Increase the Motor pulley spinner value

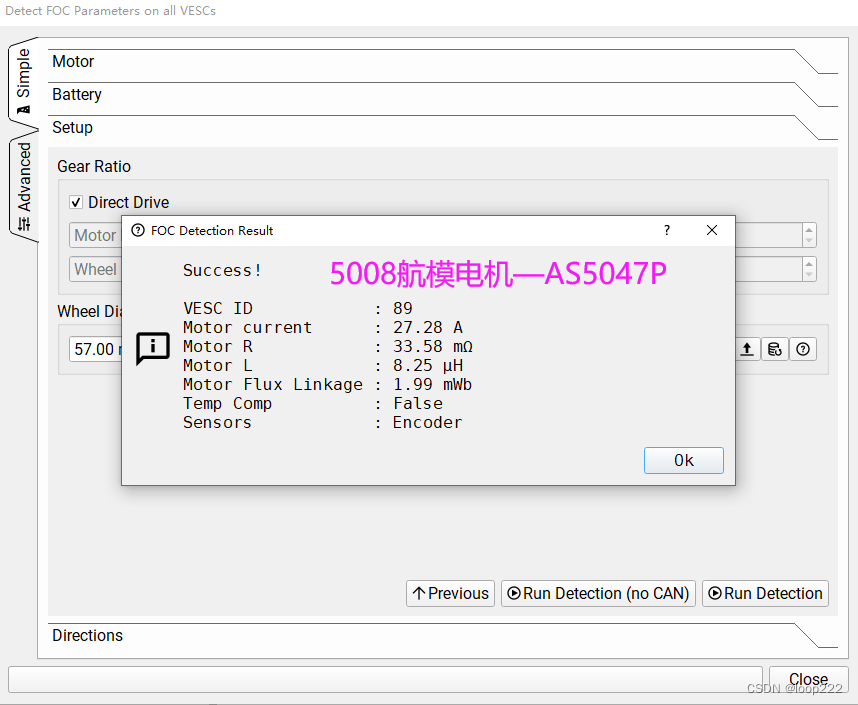tap(809, 229)
